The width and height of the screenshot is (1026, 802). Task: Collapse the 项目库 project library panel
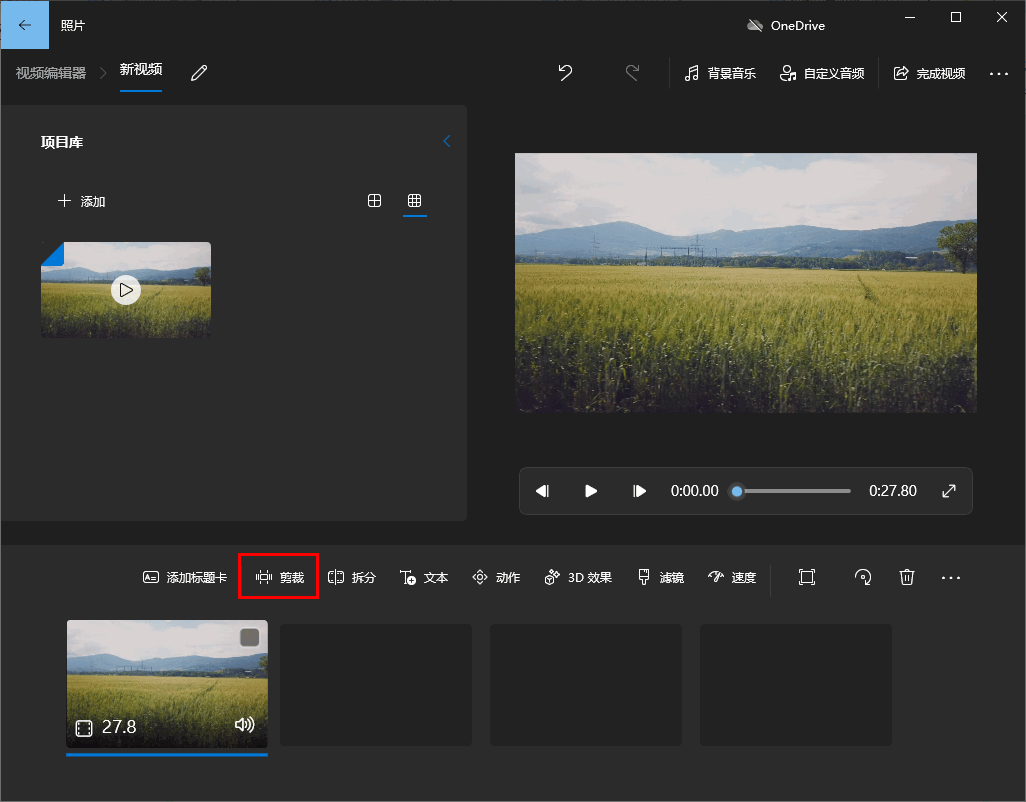tap(447, 141)
